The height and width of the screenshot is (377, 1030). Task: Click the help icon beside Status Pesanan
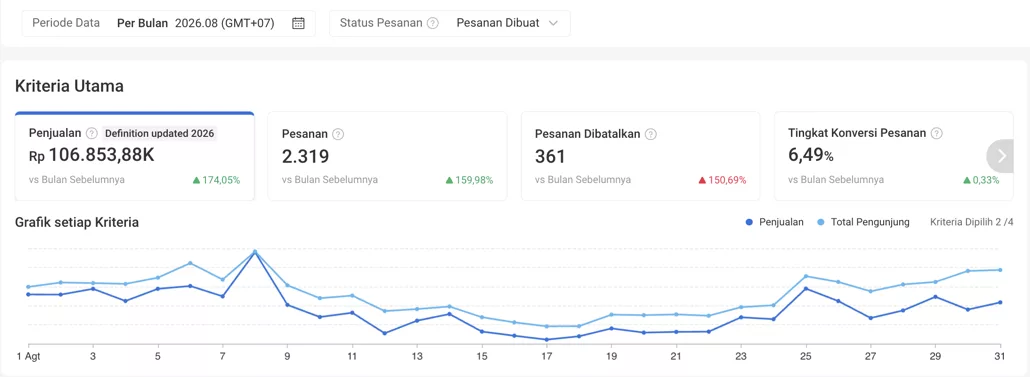point(433,23)
